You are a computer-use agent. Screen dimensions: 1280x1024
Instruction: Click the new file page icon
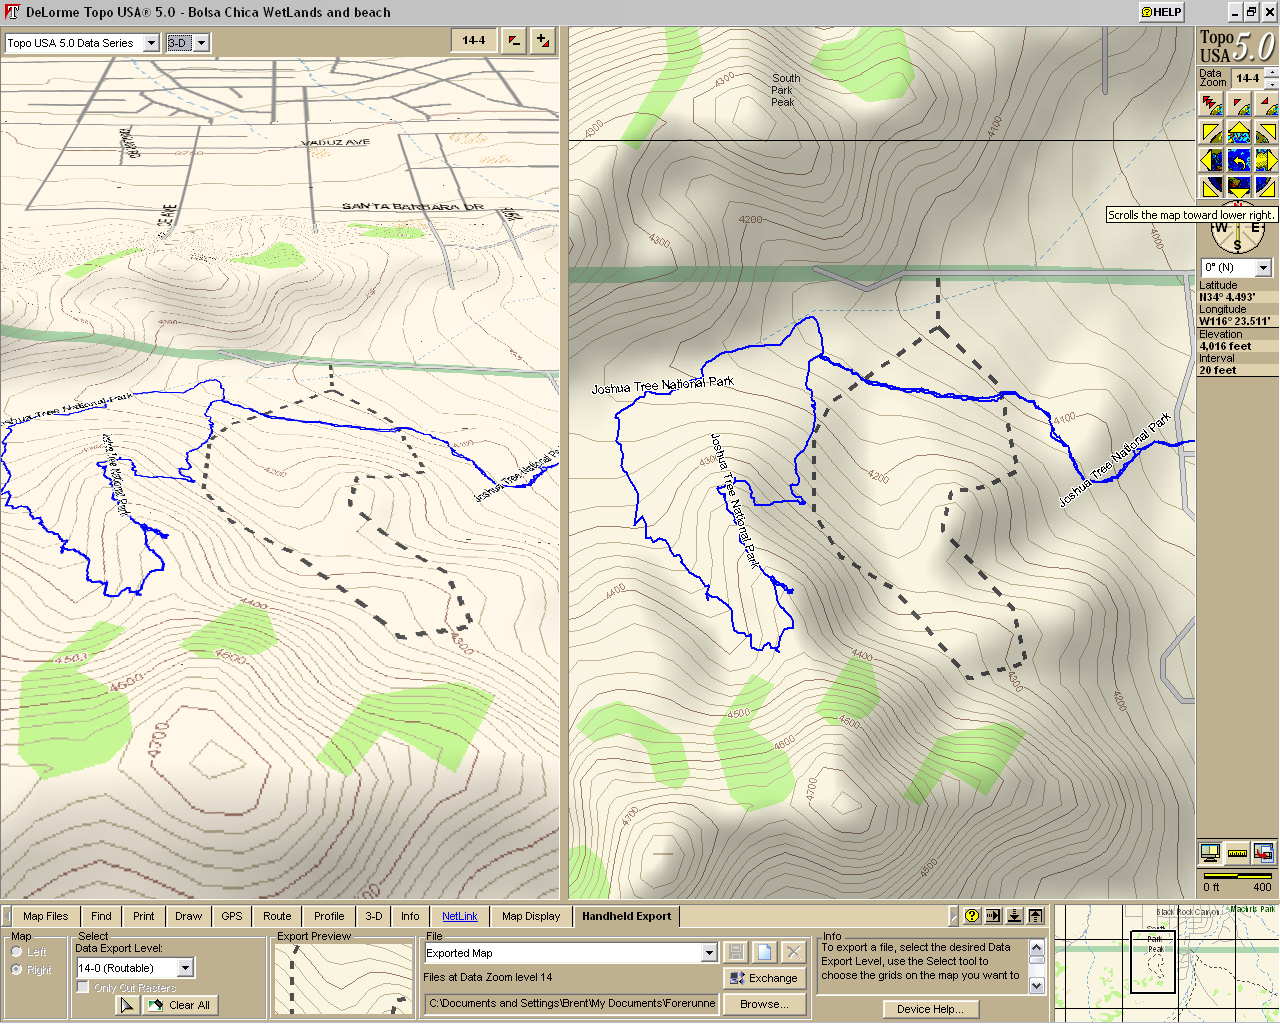764,952
